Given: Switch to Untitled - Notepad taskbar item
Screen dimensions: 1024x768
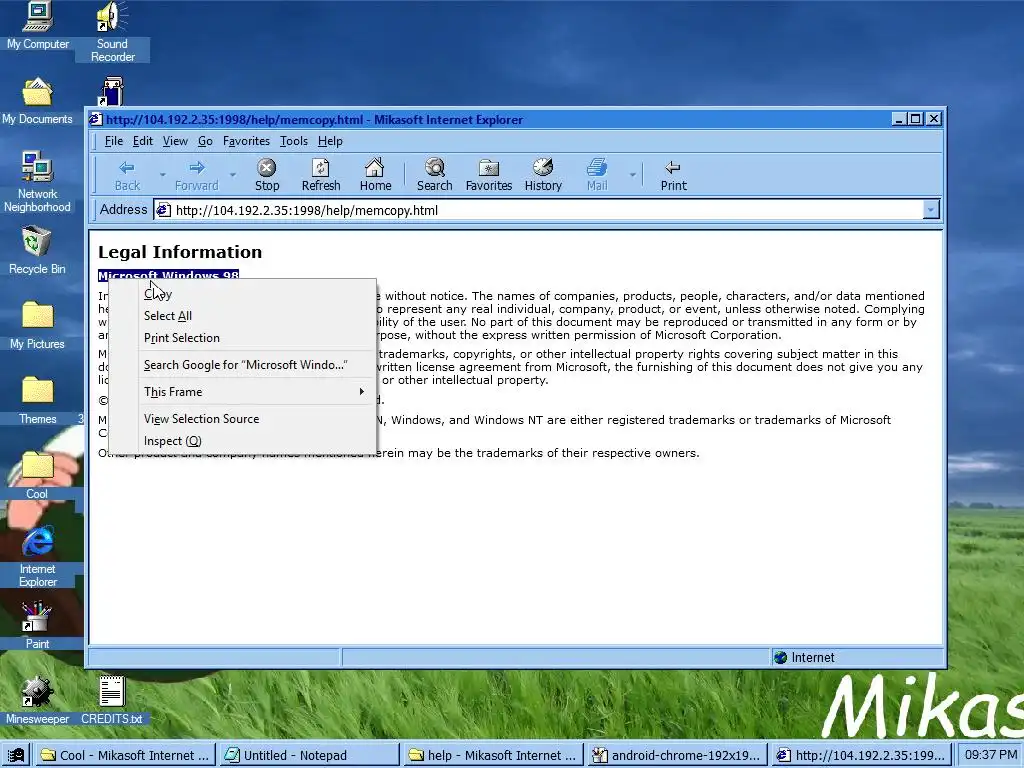Looking at the screenshot, I should [x=308, y=756].
